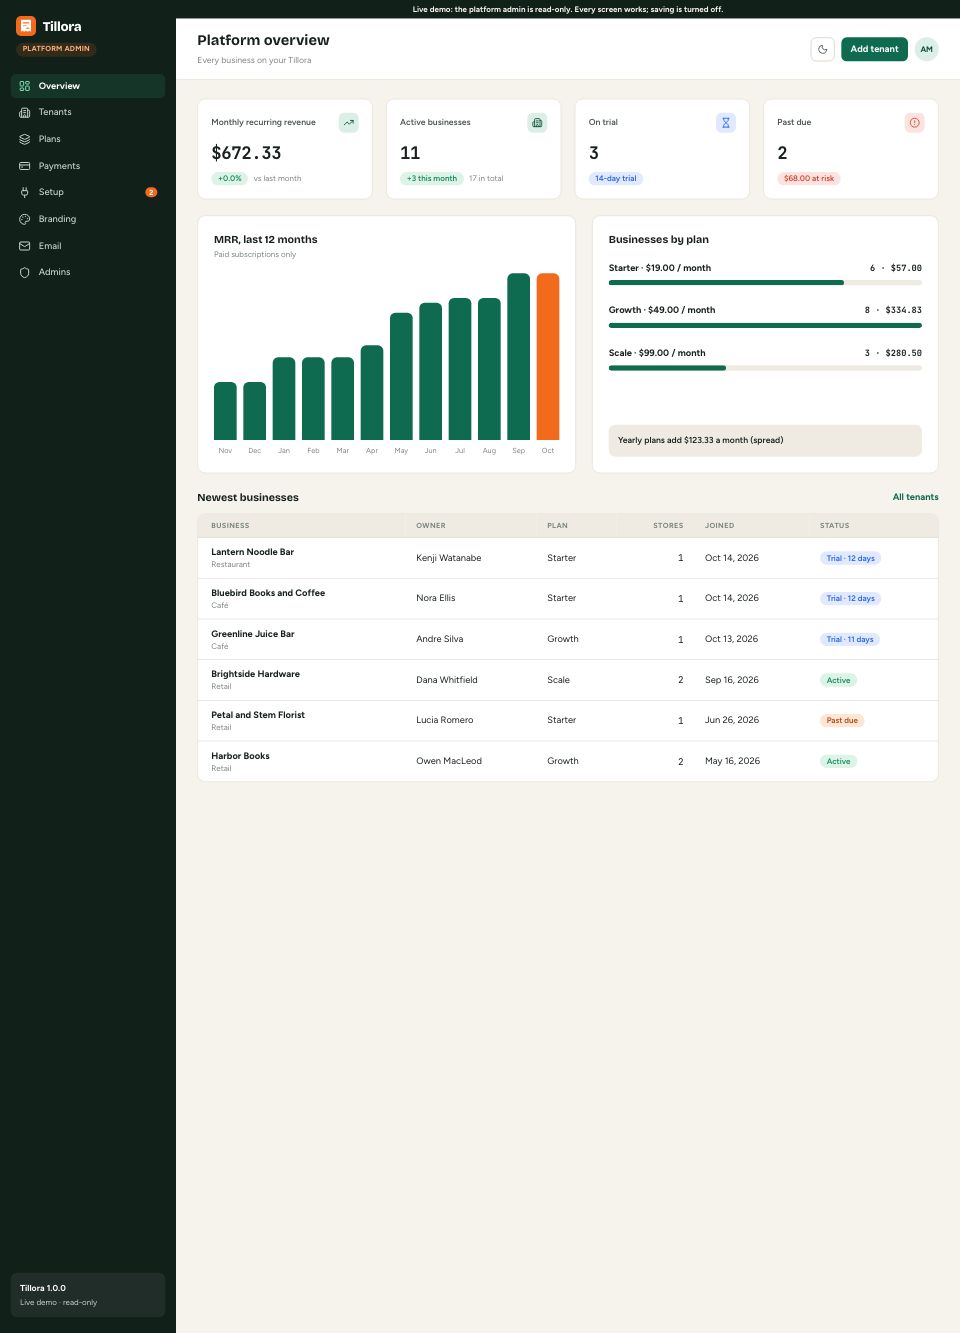This screenshot has height=1333, width=960.
Task: Click the Branding palette icon in sidebar
Action: click(x=25, y=219)
